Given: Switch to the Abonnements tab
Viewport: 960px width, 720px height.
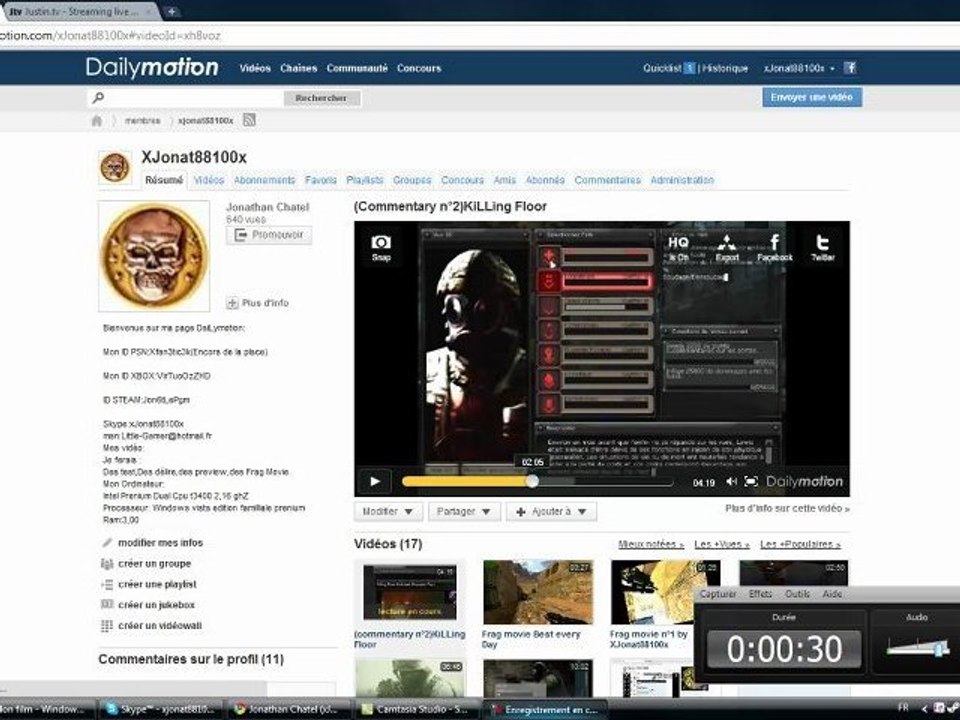Looking at the screenshot, I should tap(264, 180).
